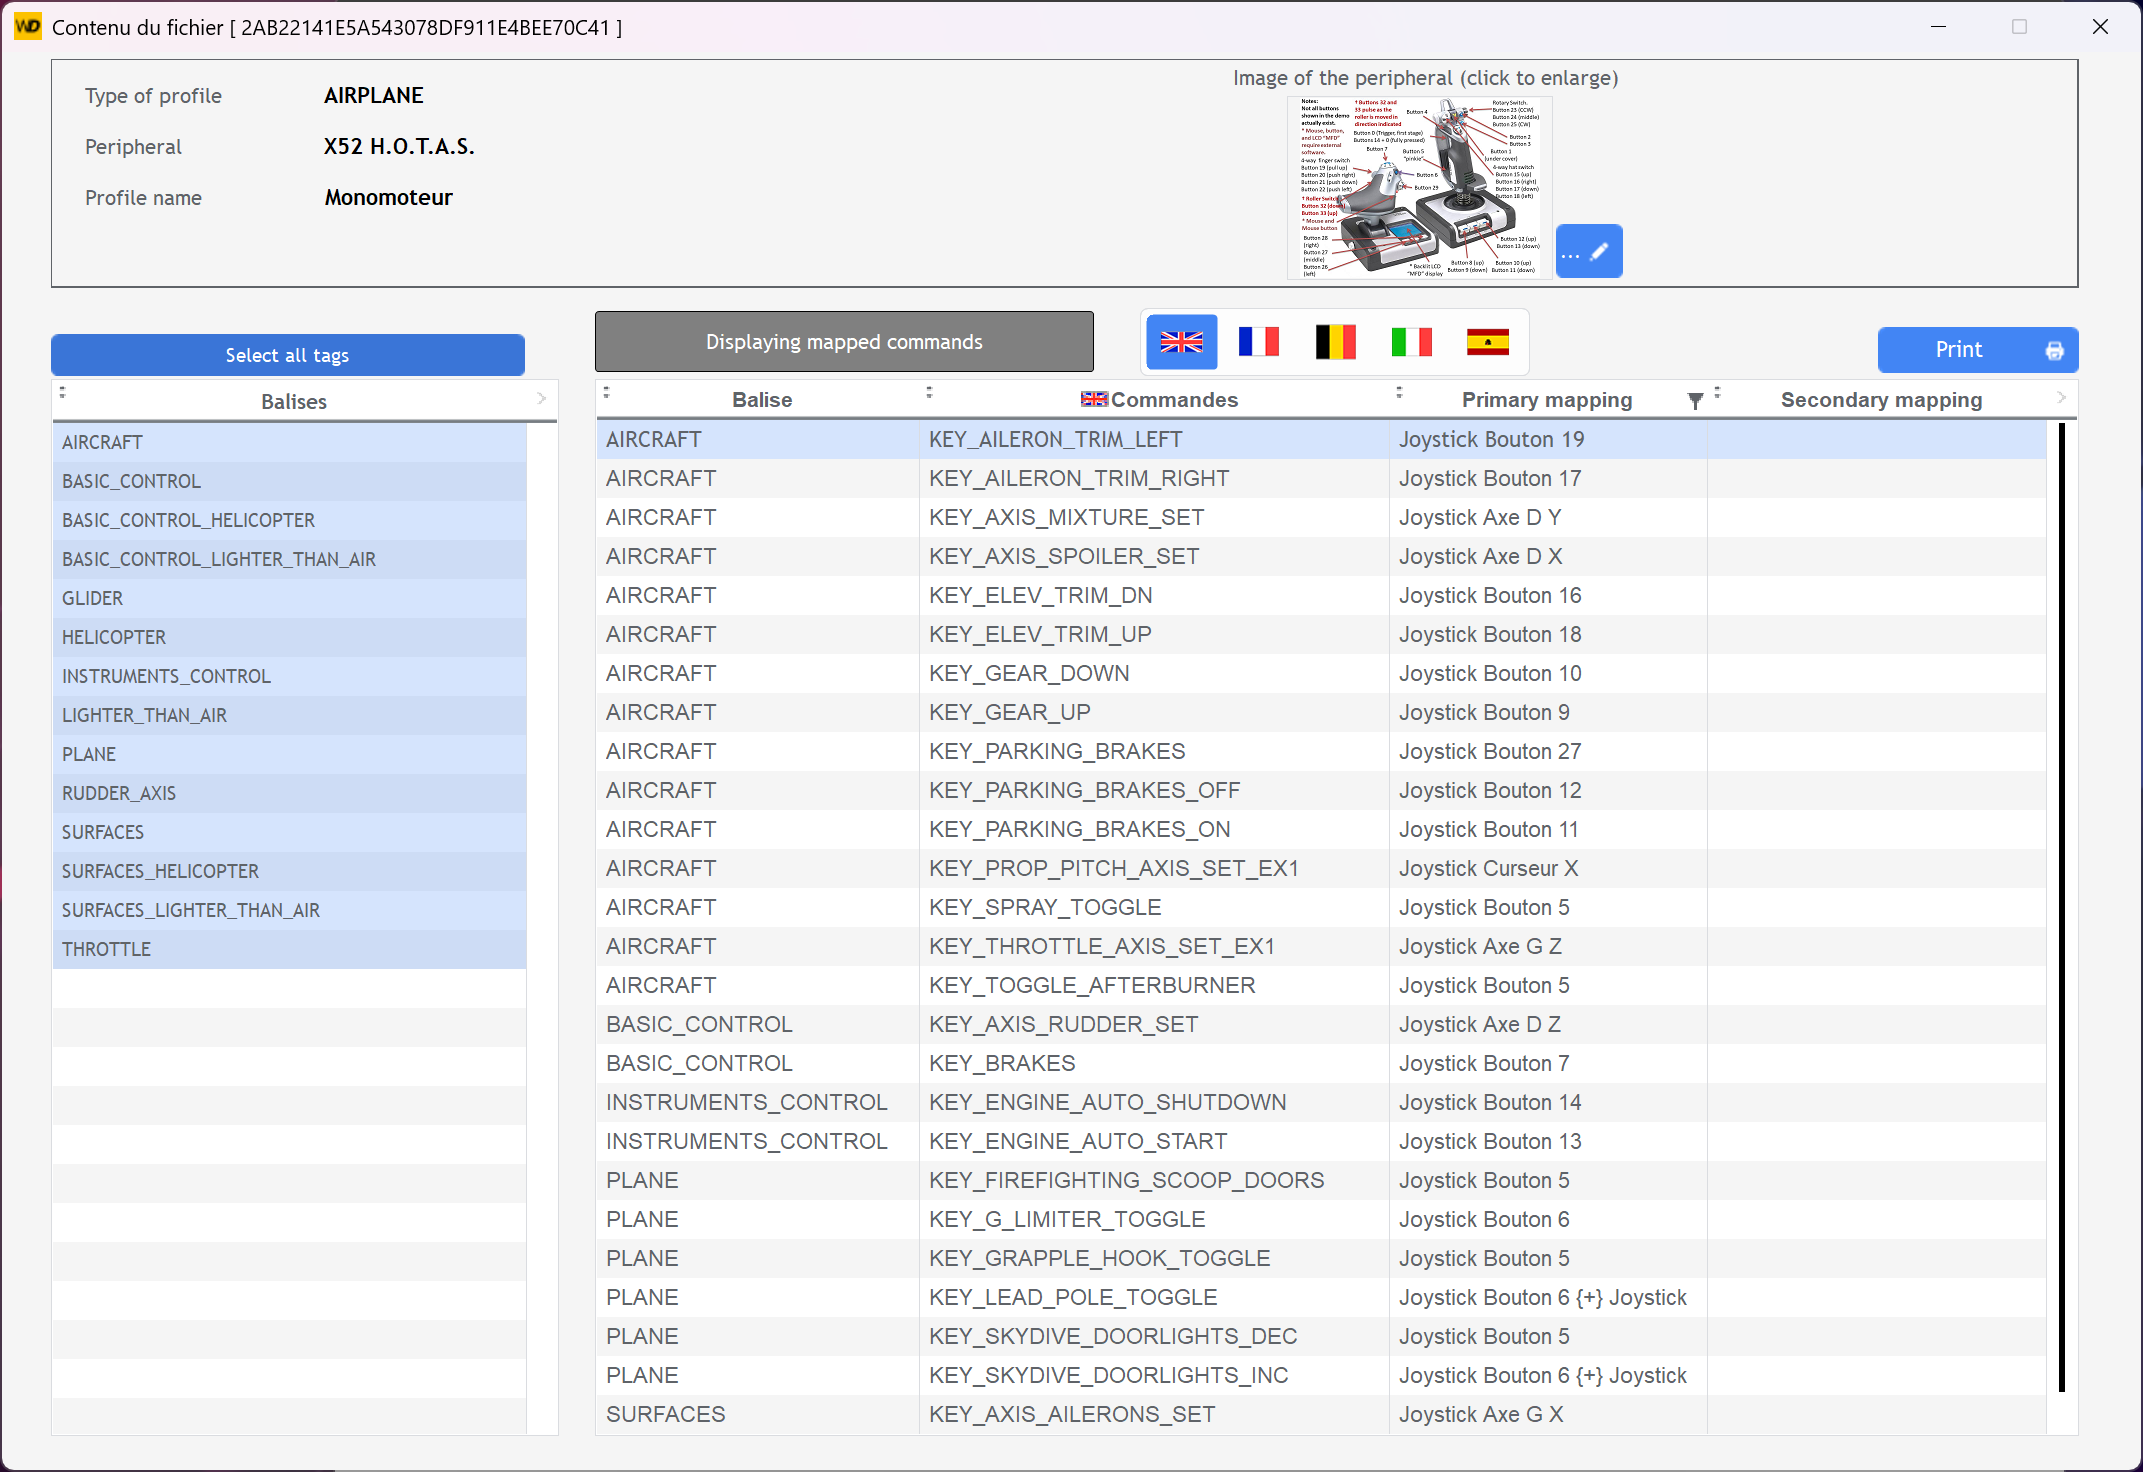Select the French flag language
This screenshot has height=1472, width=2143.
pyautogui.click(x=1258, y=343)
